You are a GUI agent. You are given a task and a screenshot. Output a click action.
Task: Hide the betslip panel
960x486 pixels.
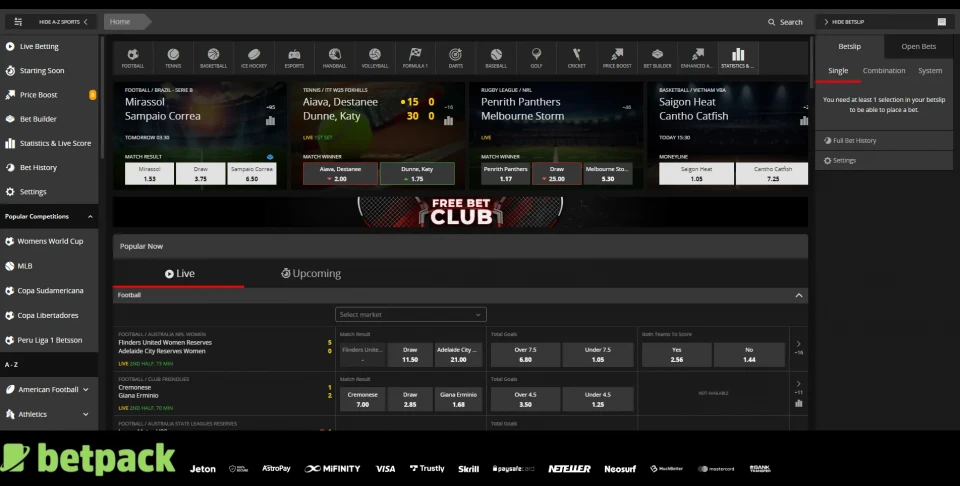[844, 22]
